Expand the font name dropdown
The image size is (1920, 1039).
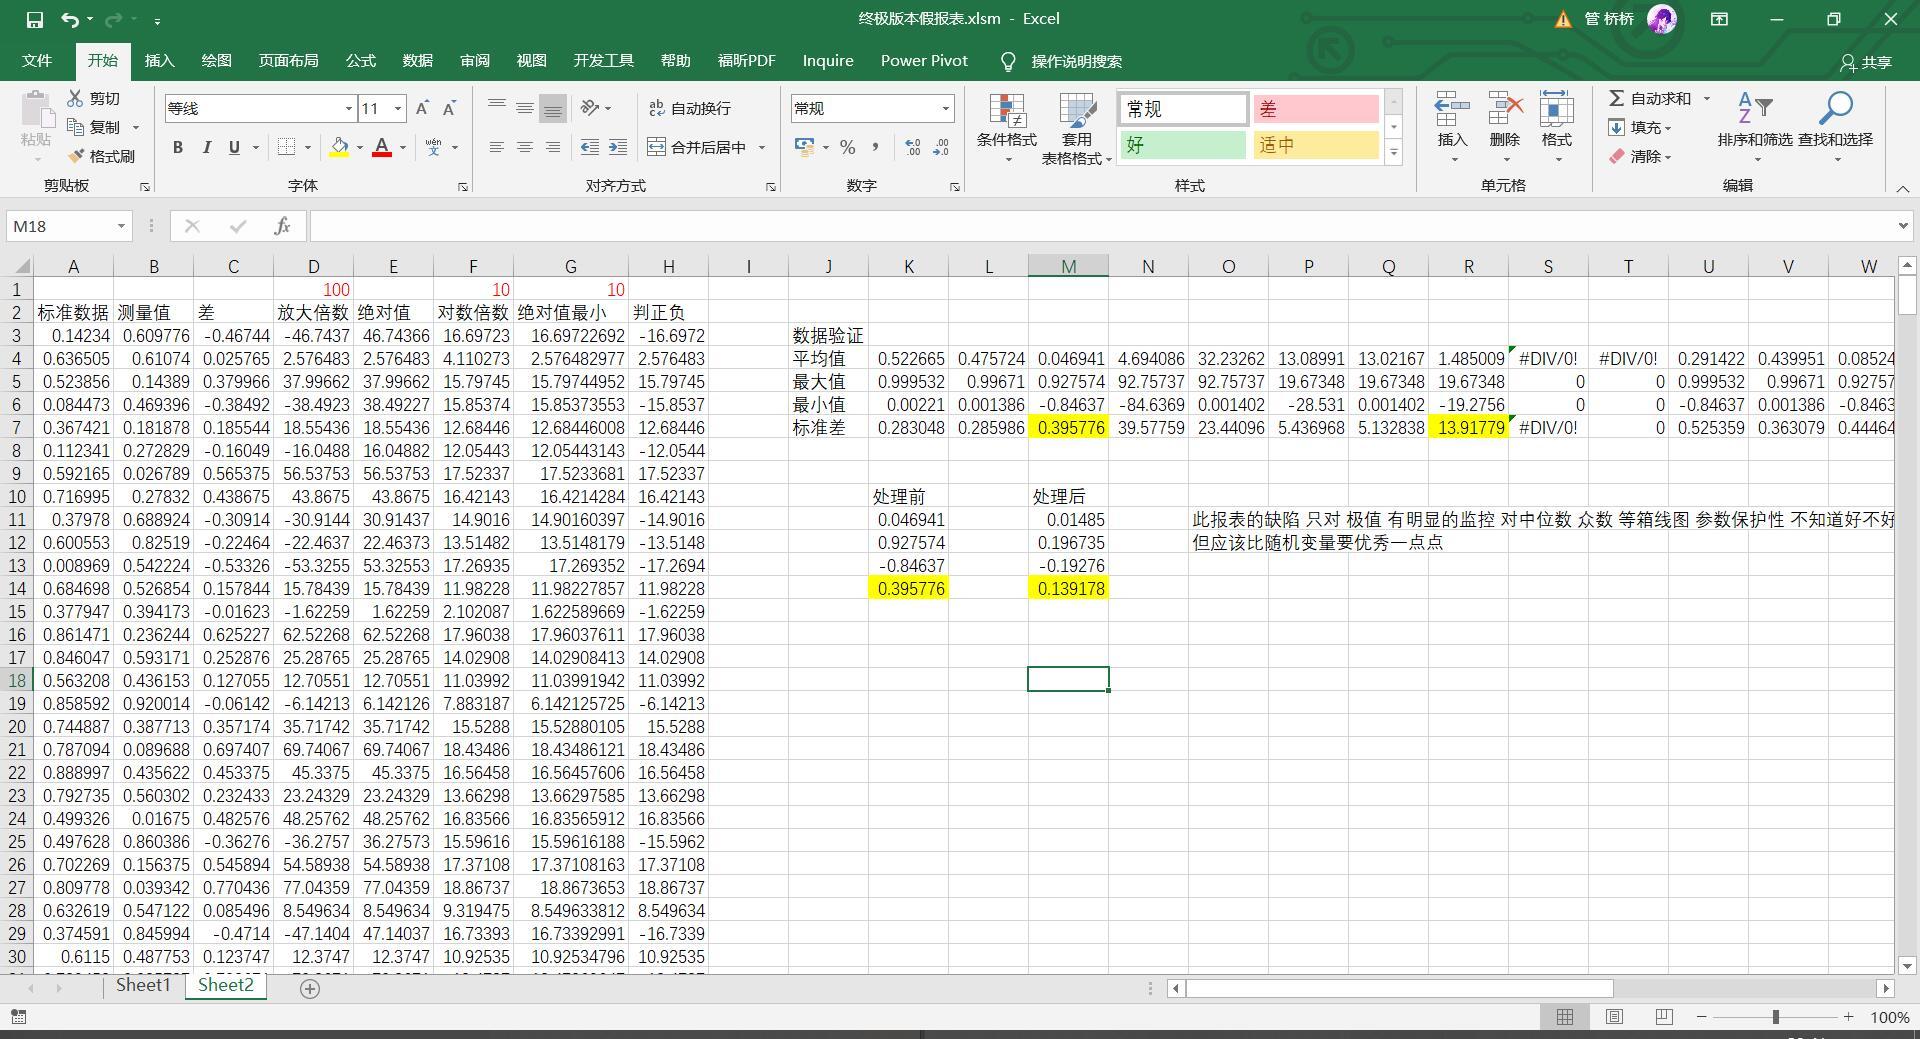[x=348, y=108]
